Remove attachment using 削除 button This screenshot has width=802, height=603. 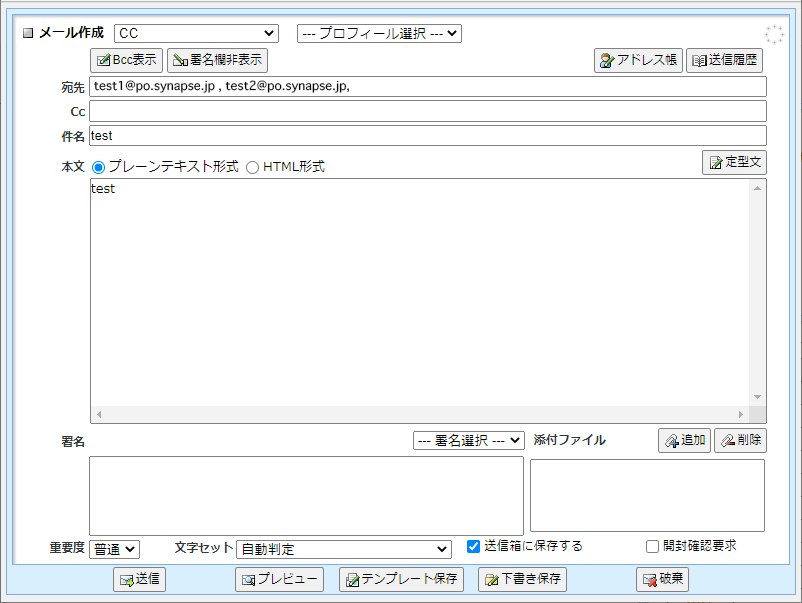pos(740,441)
